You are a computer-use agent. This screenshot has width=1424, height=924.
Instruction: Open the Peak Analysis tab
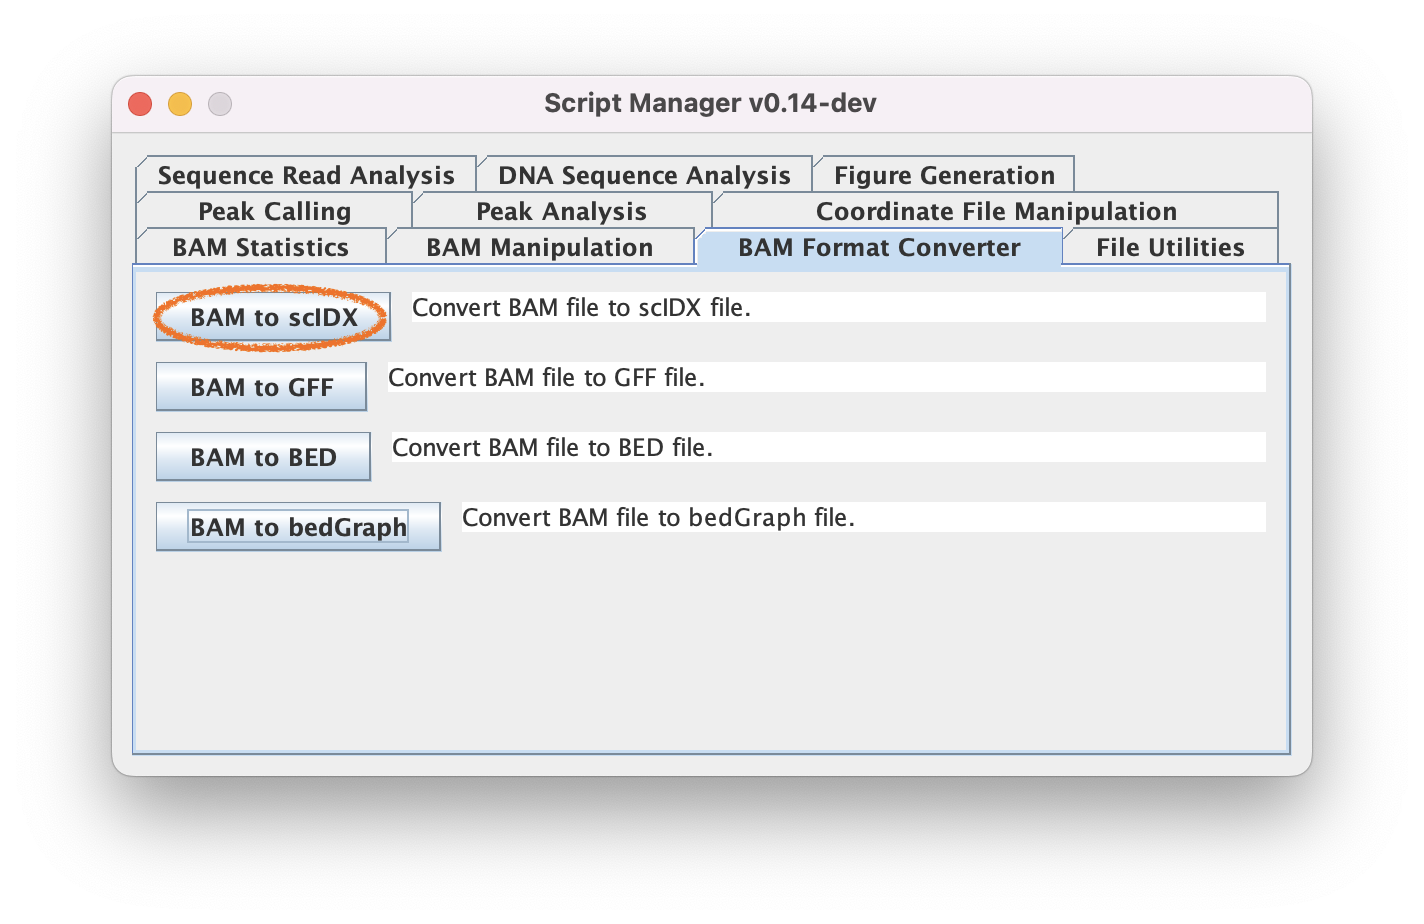(x=561, y=212)
